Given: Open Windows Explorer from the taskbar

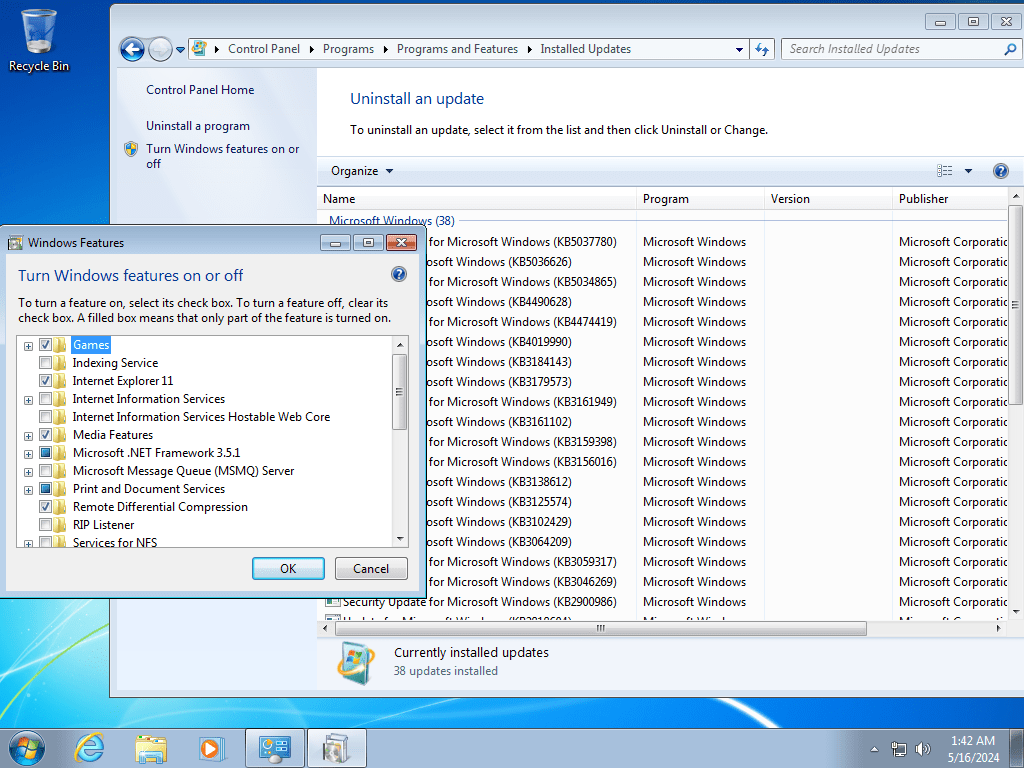Looking at the screenshot, I should coord(151,748).
